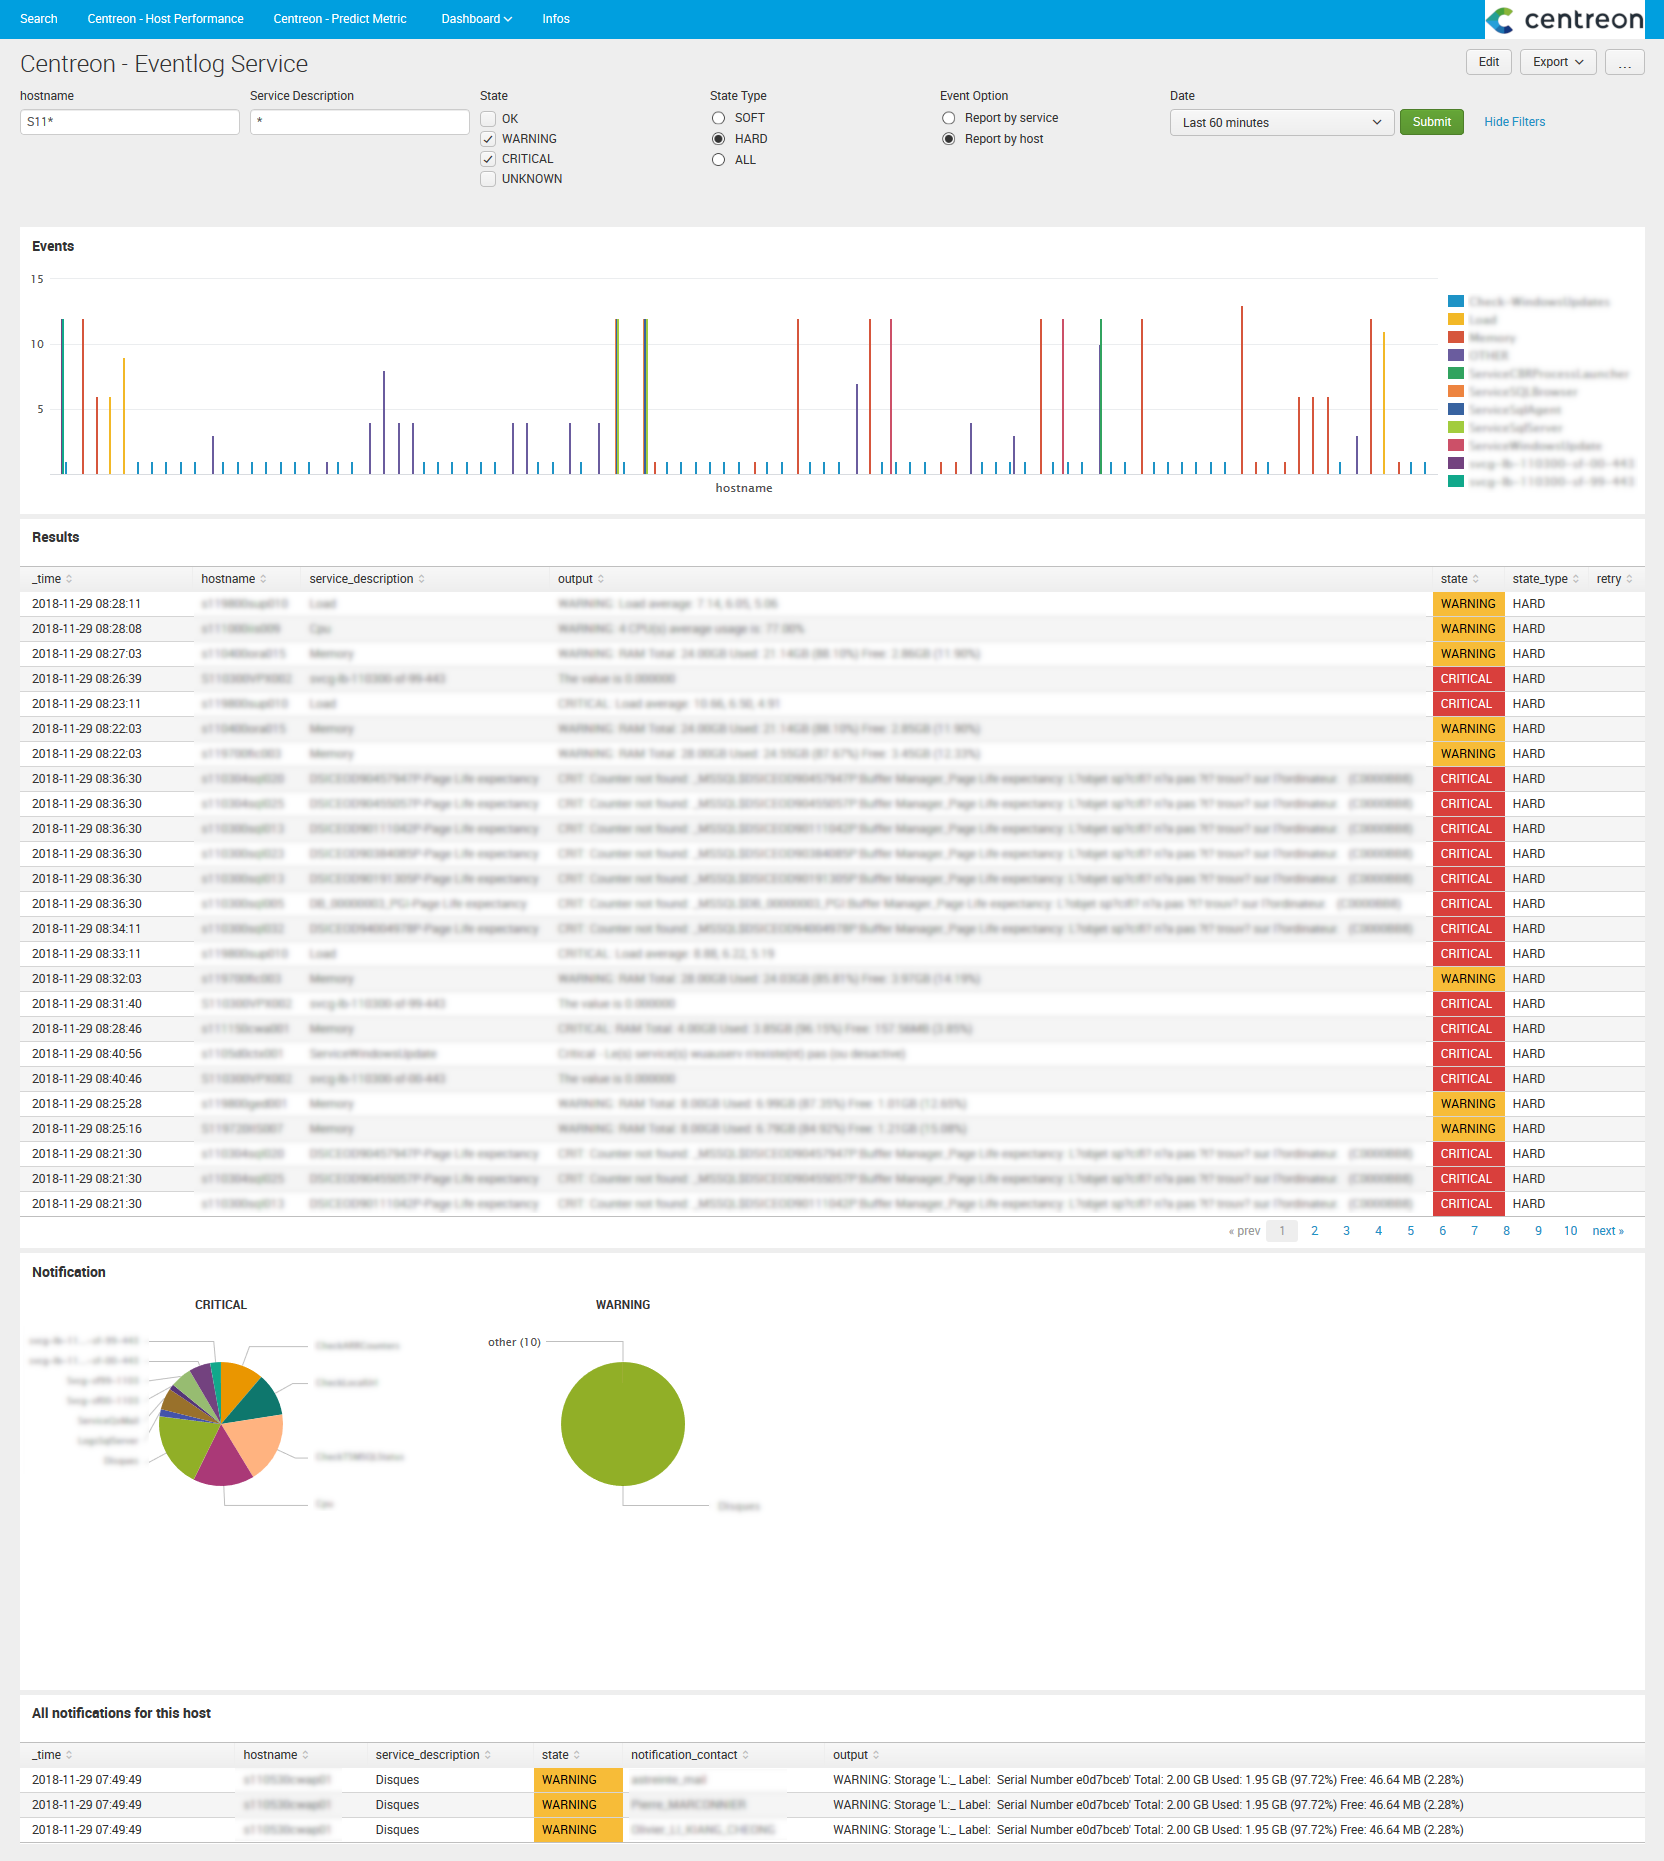Focus the Service Description input field
This screenshot has width=1664, height=1861.
[x=360, y=122]
